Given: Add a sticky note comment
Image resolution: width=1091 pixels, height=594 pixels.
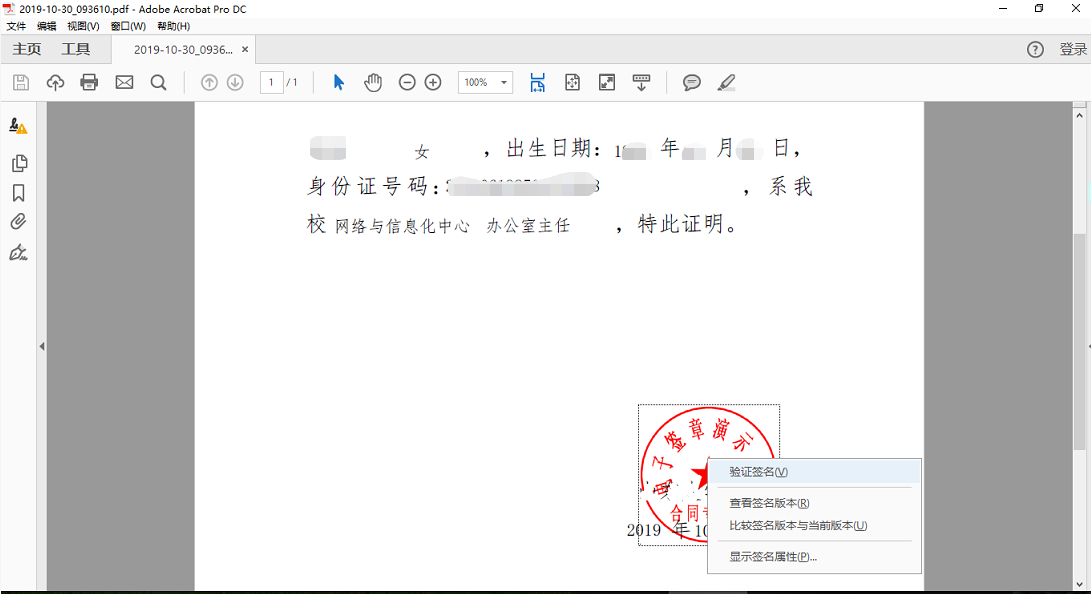Looking at the screenshot, I should pos(691,83).
